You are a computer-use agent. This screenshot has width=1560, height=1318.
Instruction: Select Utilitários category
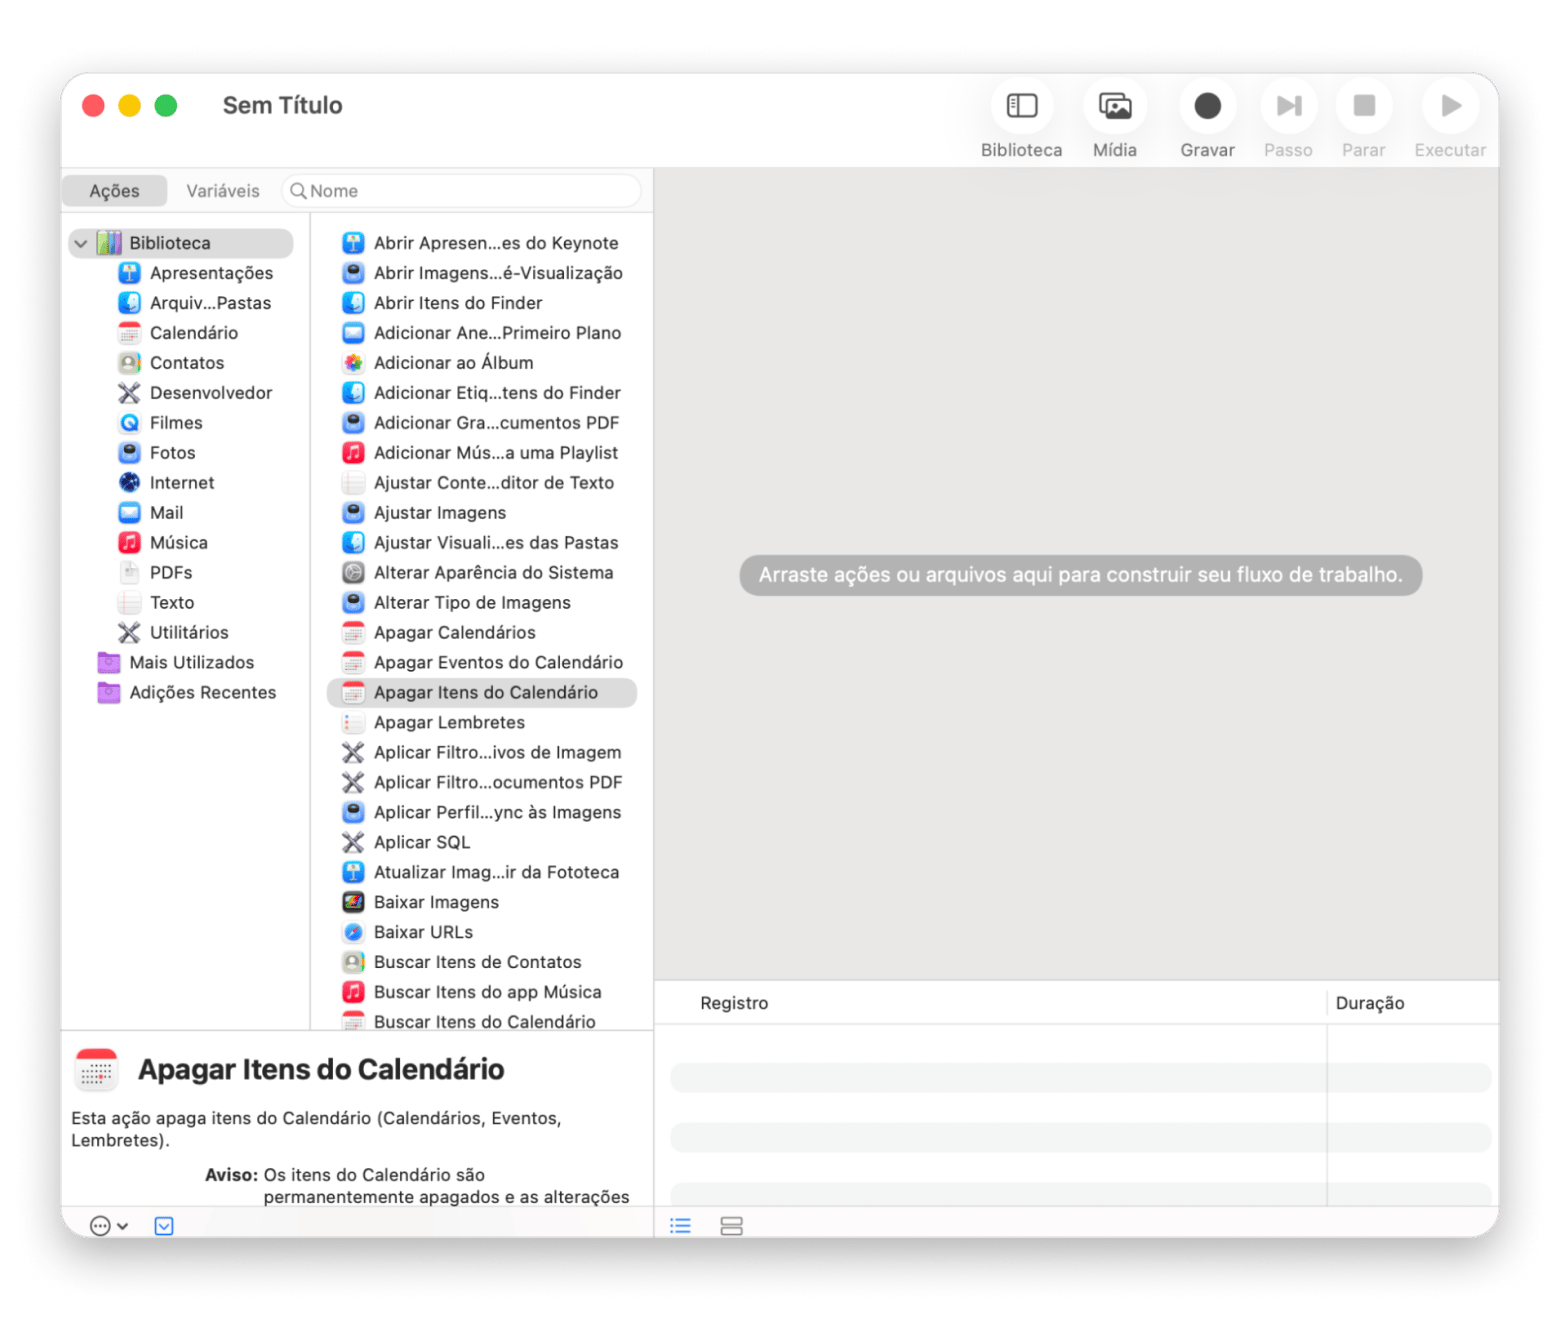[x=173, y=633]
